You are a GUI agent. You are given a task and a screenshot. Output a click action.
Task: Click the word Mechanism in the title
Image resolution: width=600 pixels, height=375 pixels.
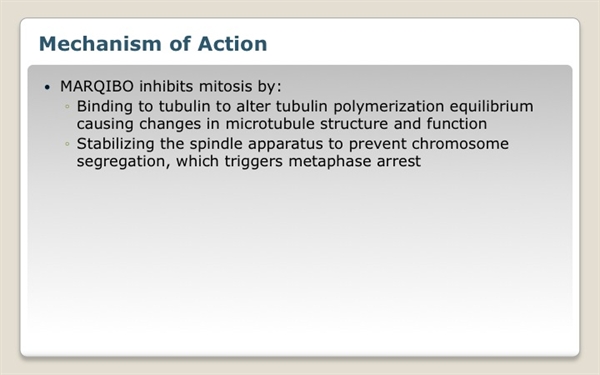click(x=100, y=44)
